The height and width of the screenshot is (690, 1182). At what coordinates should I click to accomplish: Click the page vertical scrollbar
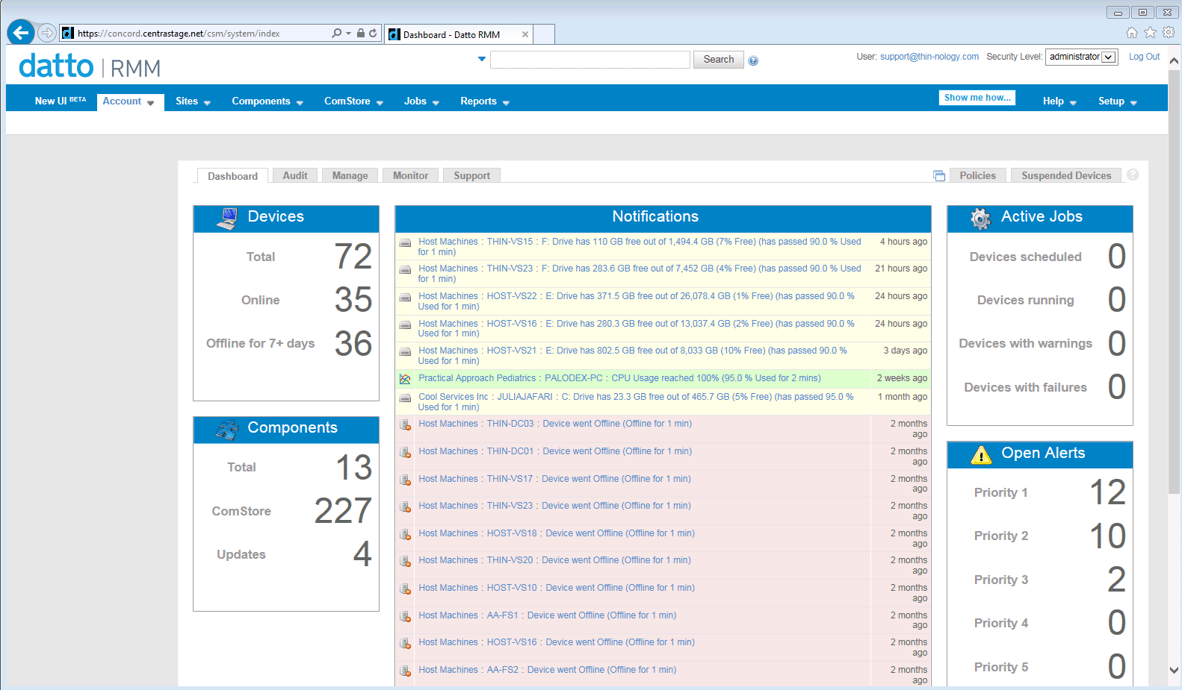pos(1174,283)
